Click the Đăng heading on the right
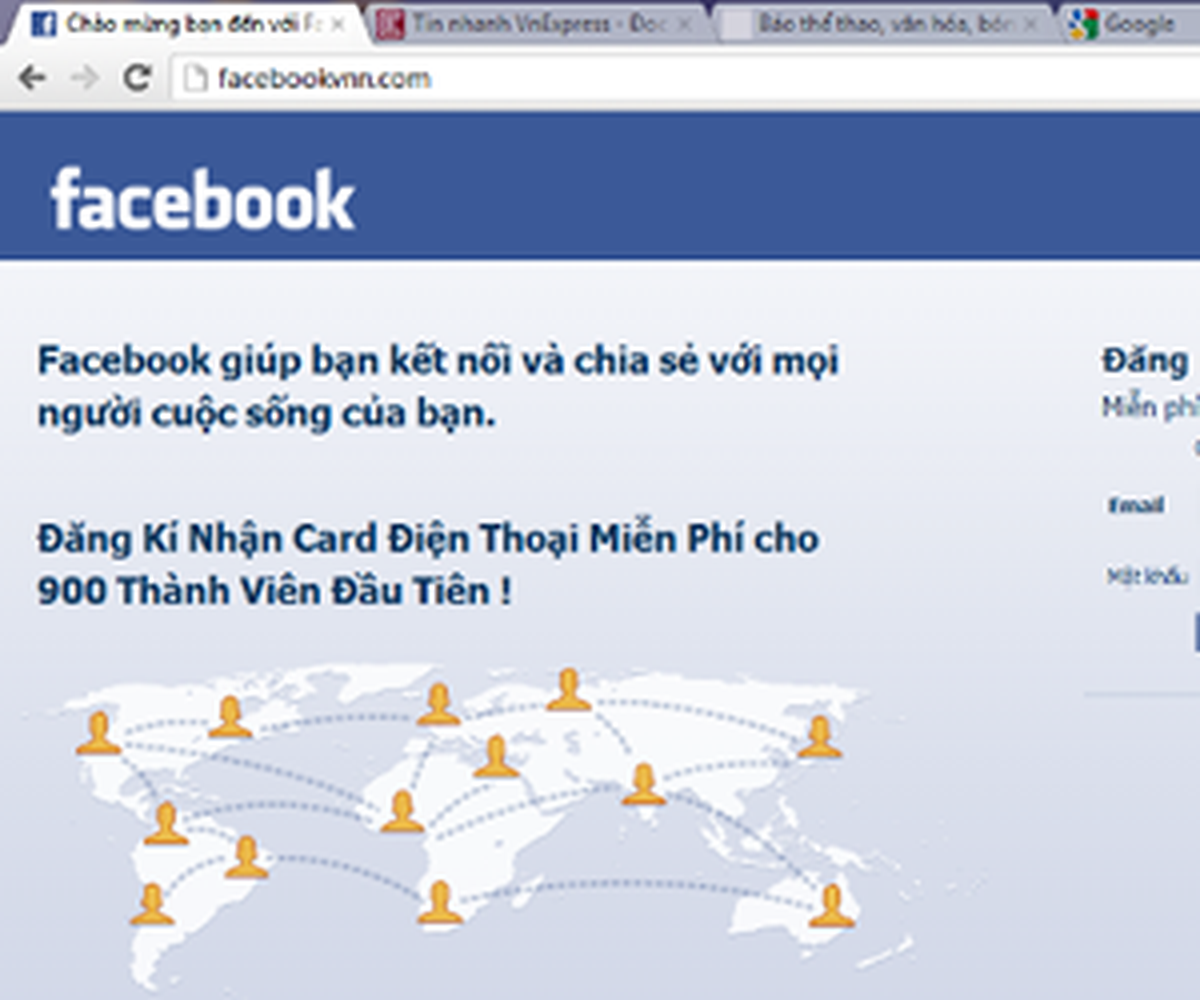Screen dimensions: 1200x1000 pyautogui.click(x=1145, y=360)
